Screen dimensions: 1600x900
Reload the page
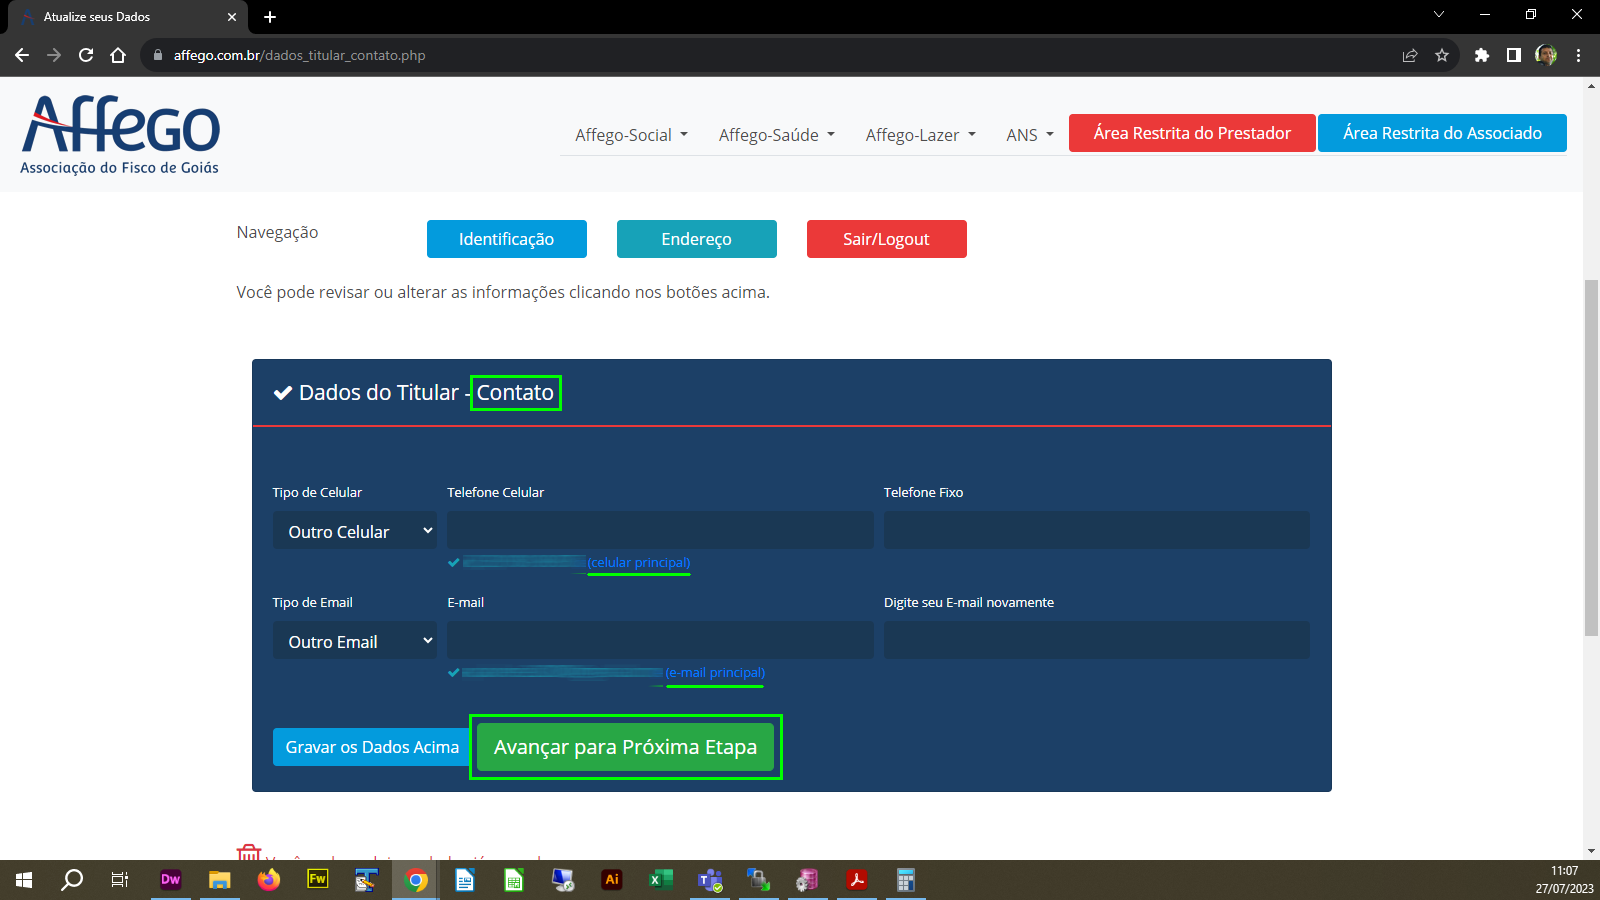pos(86,55)
